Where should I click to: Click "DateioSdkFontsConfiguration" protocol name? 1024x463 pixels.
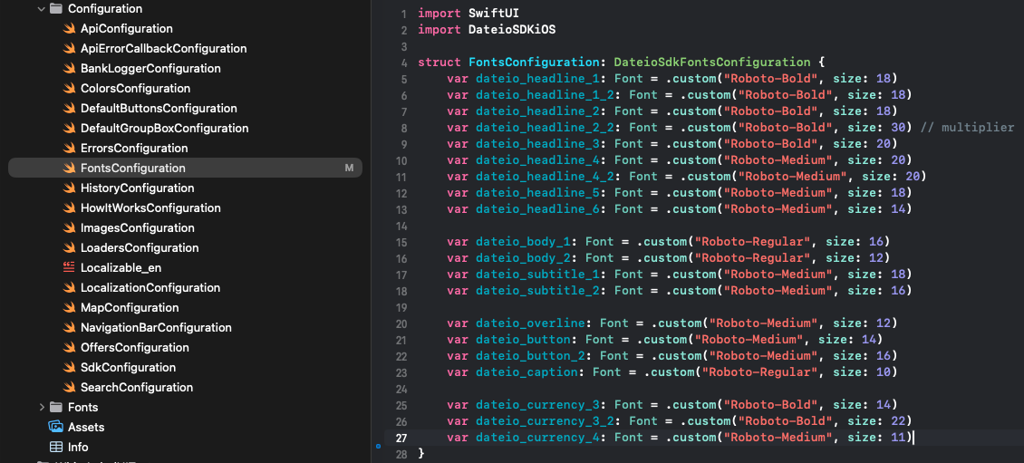[x=712, y=63]
